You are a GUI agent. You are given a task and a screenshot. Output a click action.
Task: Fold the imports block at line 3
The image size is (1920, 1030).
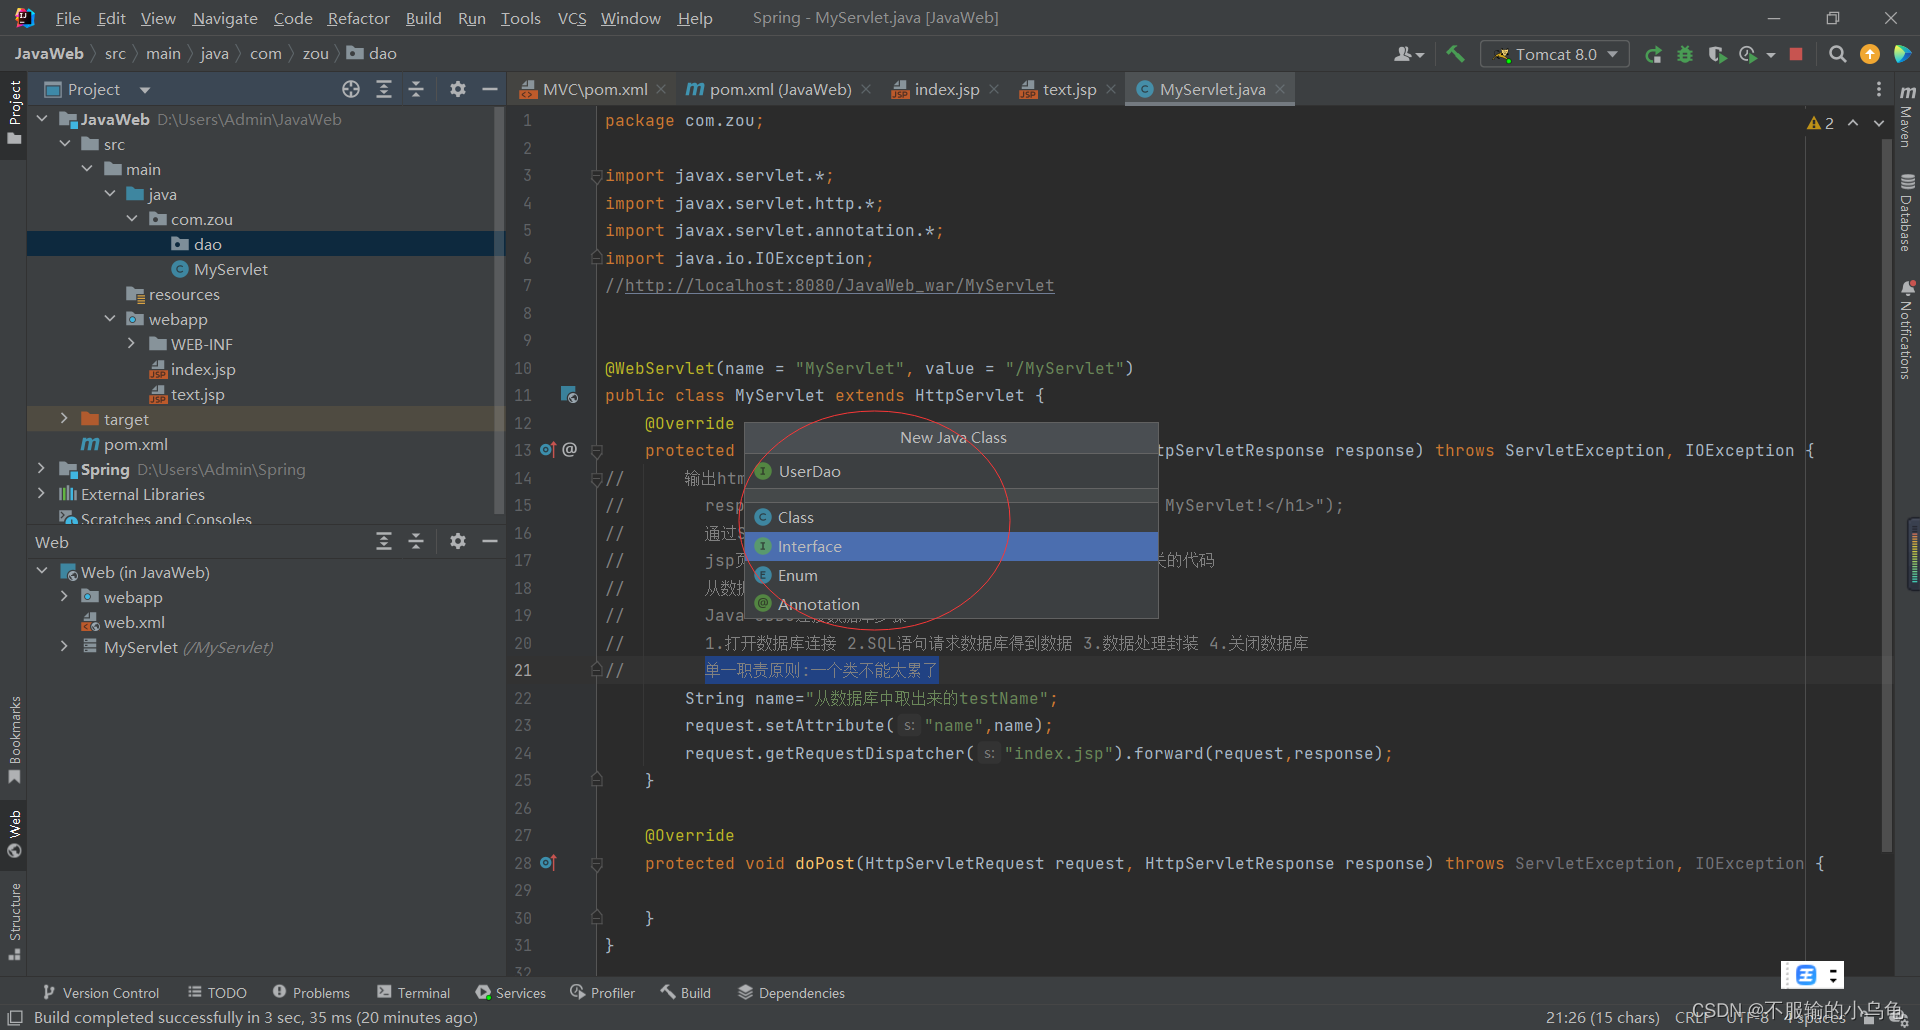click(x=596, y=176)
